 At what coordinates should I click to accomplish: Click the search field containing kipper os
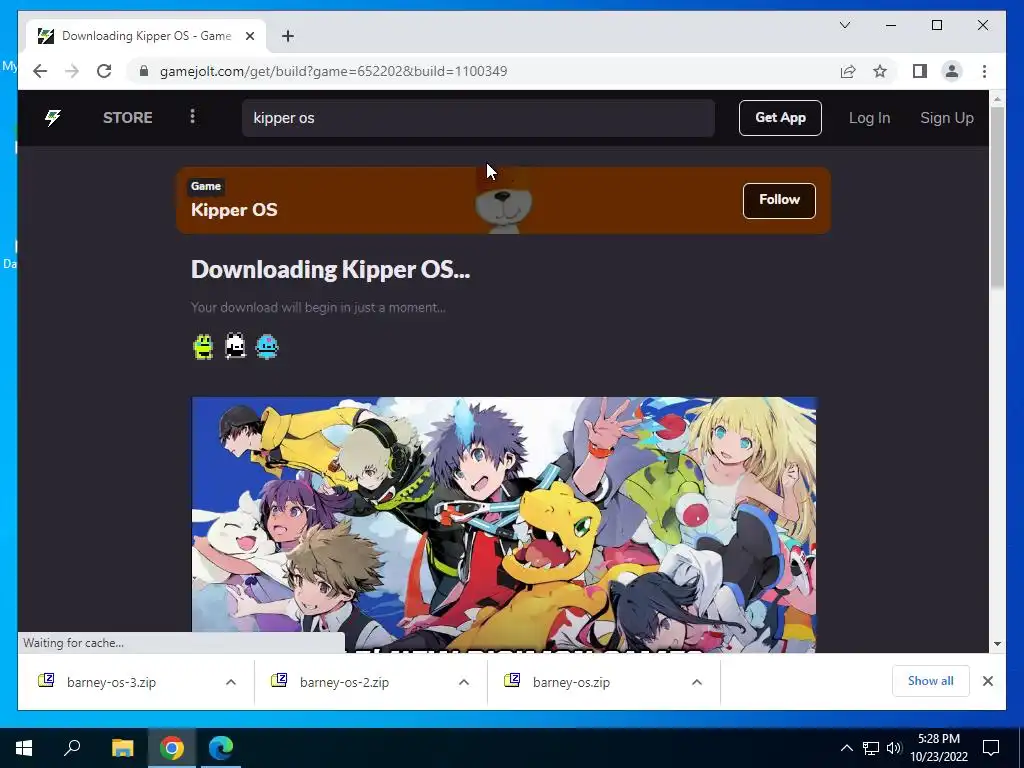[478, 118]
